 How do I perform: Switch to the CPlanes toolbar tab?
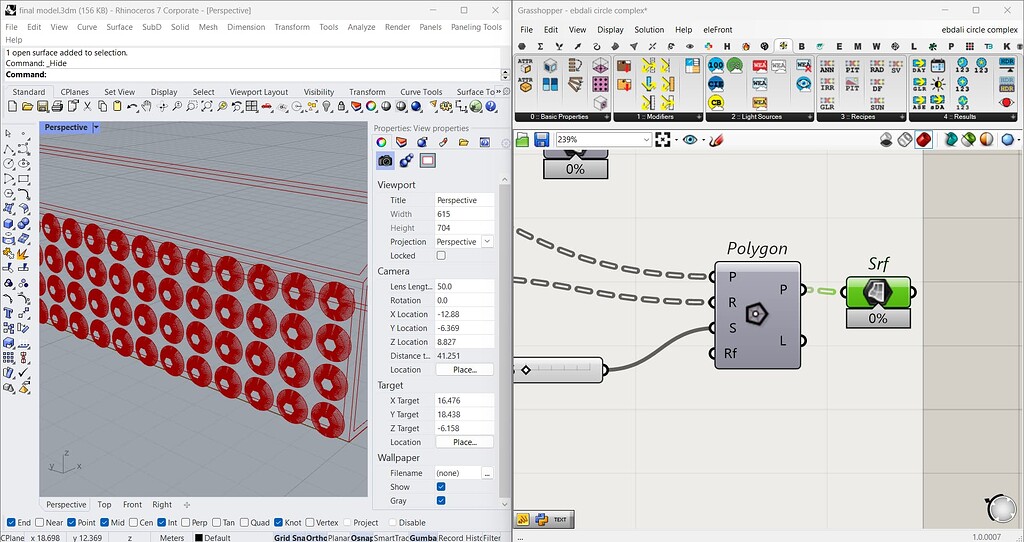pyautogui.click(x=74, y=92)
